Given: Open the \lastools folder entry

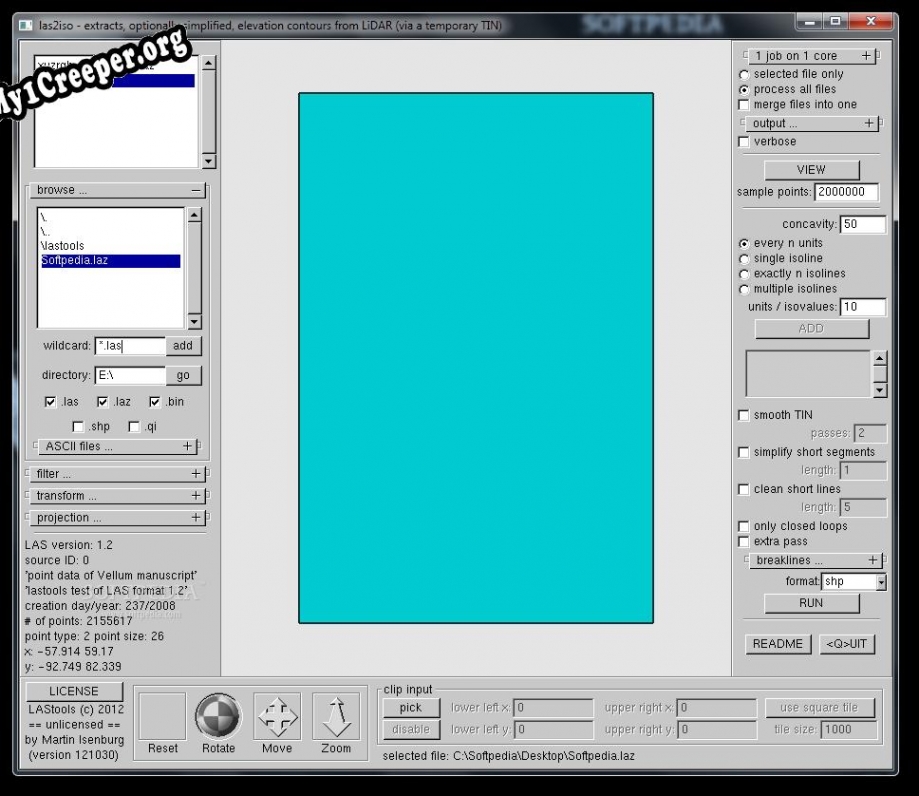Looking at the screenshot, I should coord(62,246).
